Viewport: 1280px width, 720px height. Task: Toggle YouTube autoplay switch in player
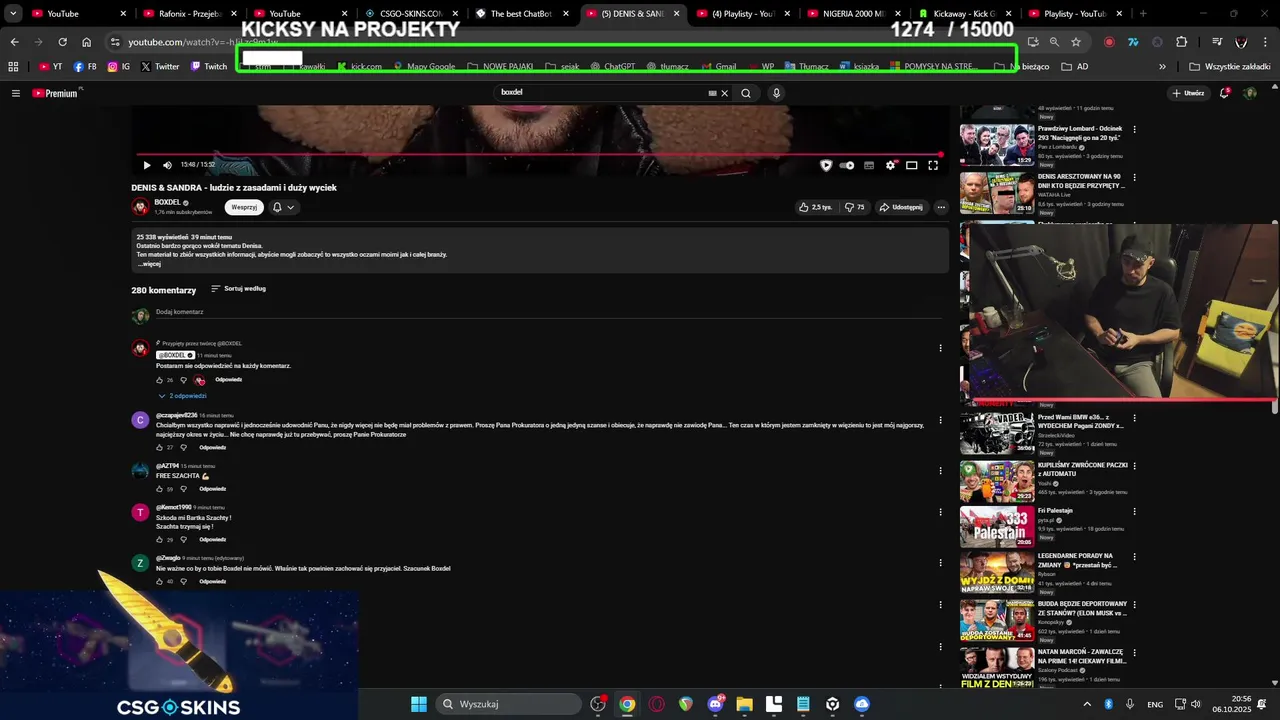click(847, 165)
